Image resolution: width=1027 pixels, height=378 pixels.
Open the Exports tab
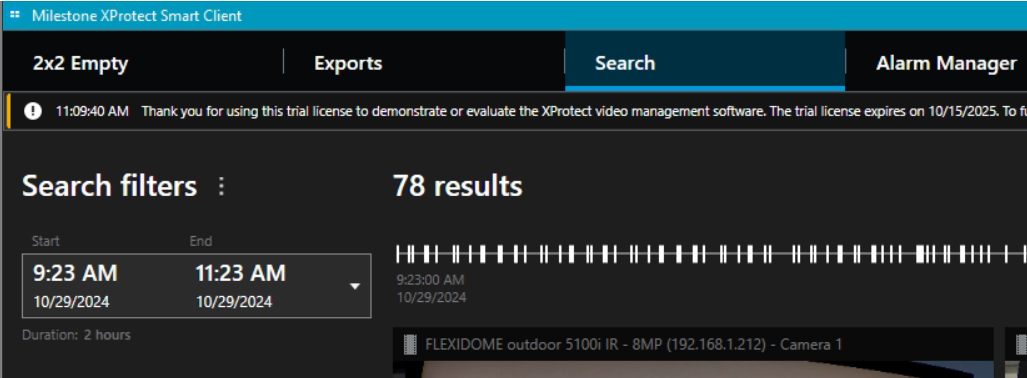point(348,64)
